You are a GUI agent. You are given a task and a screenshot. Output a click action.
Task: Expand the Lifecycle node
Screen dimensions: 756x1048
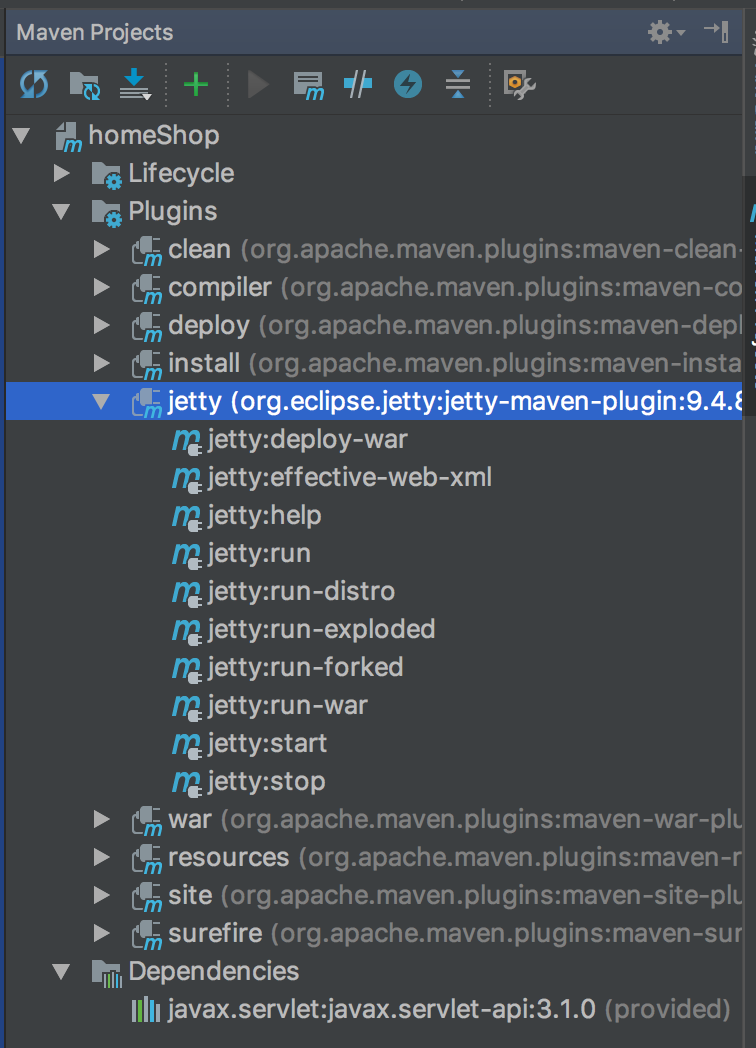(x=61, y=173)
